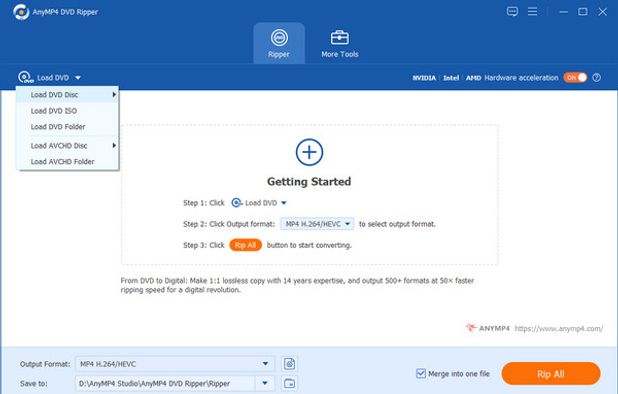
Task: Open the anymp4.com website link
Action: click(558, 328)
